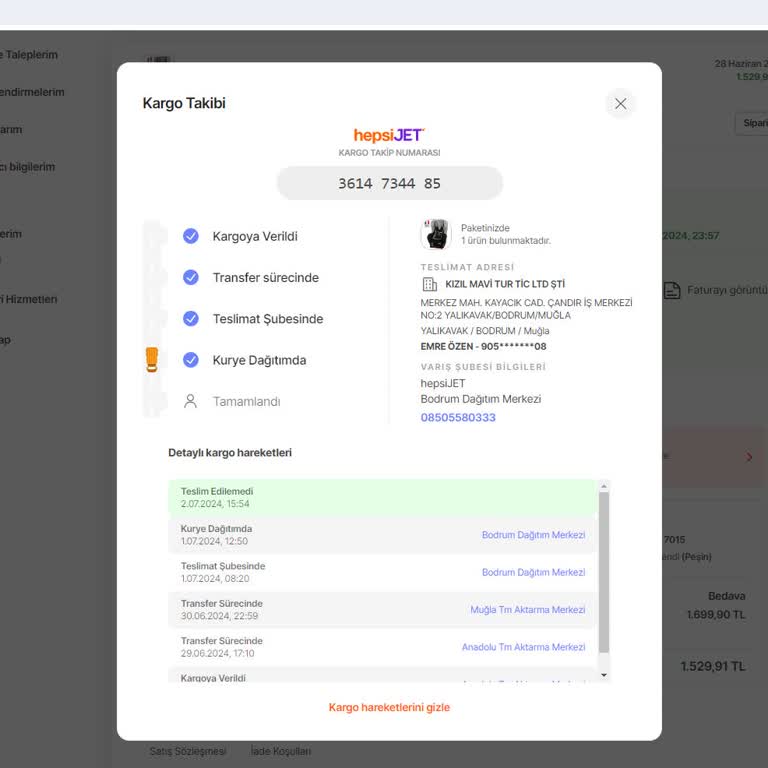Click the Transfer sürecinde checkmark icon
Viewport: 768px width, 768px height.
(x=191, y=277)
